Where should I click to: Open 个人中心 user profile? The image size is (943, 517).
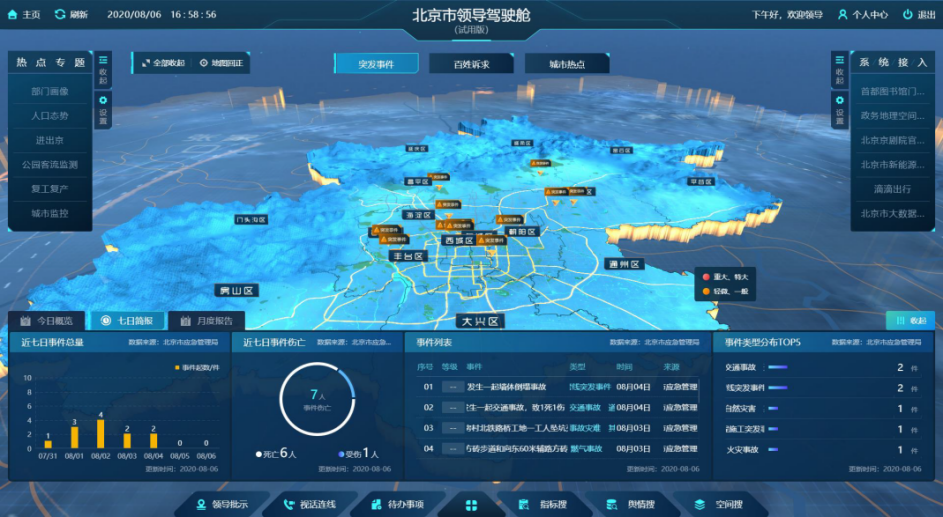(843, 15)
